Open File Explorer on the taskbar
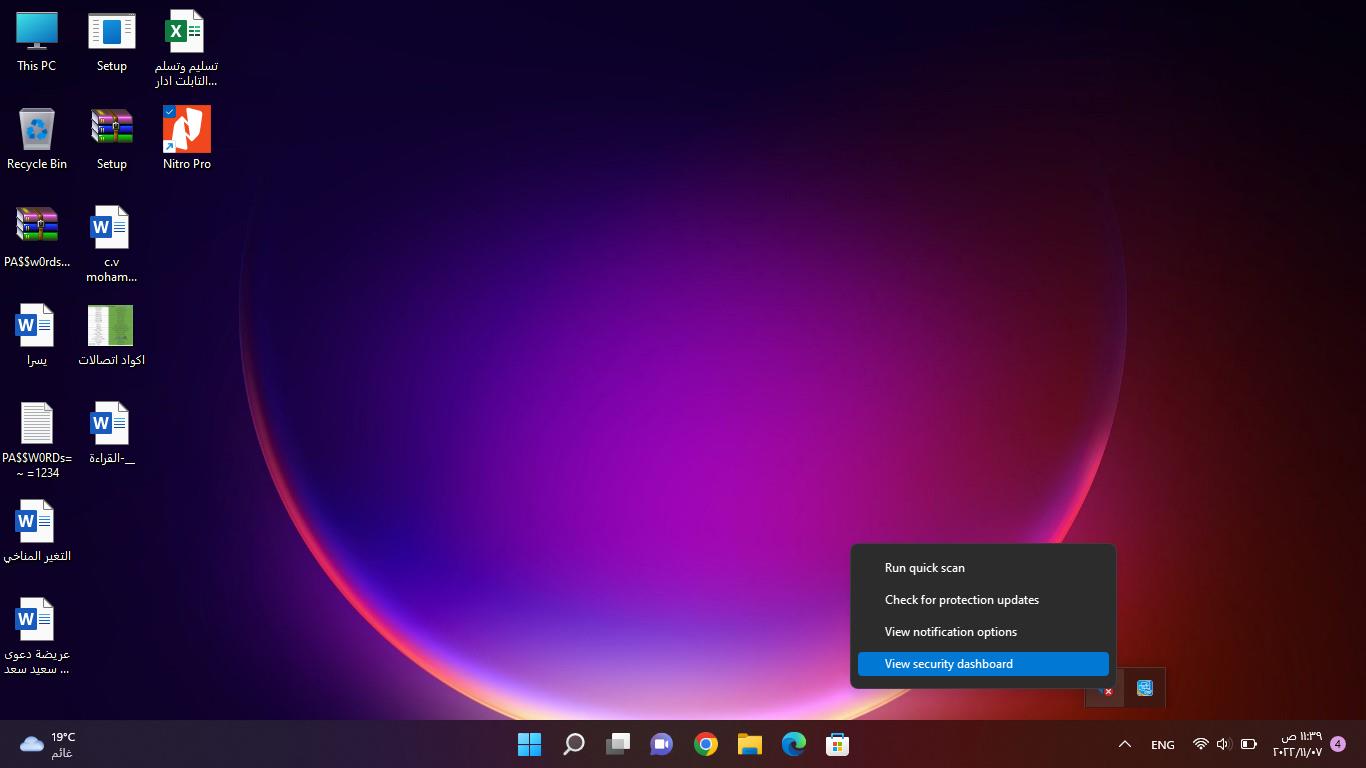The width and height of the screenshot is (1366, 768). click(x=750, y=744)
